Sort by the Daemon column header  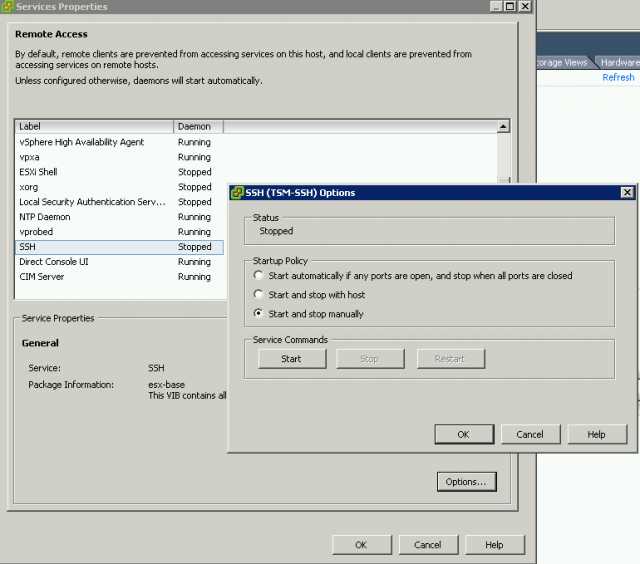(198, 127)
